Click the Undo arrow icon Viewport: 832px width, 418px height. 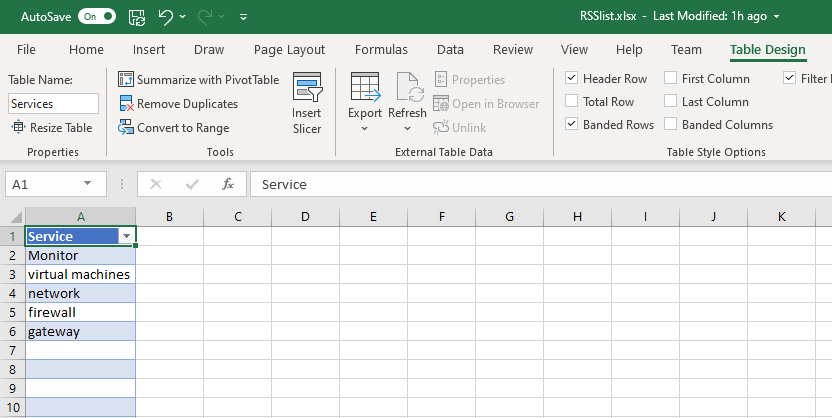166,17
